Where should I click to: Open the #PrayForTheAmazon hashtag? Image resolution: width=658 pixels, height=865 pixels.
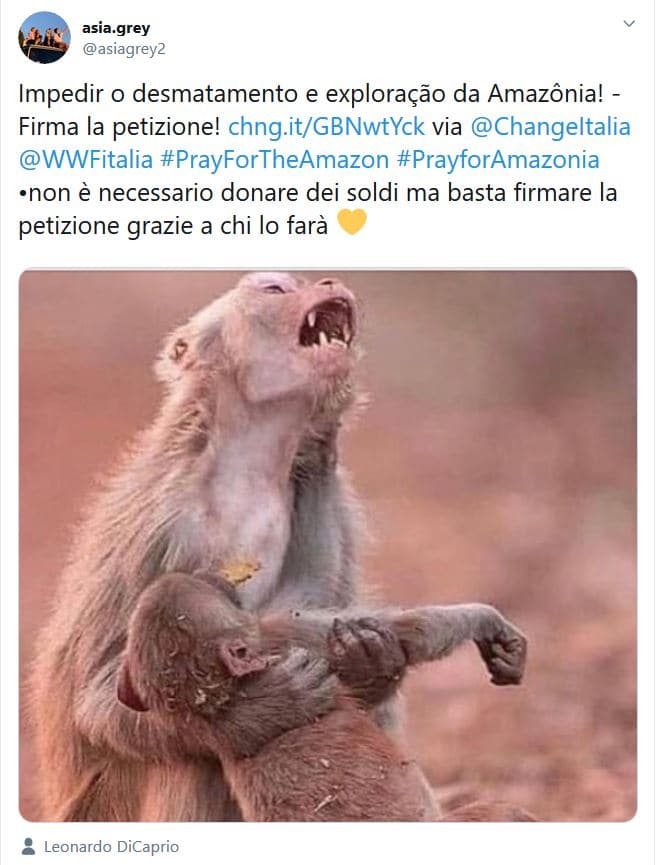(x=275, y=159)
